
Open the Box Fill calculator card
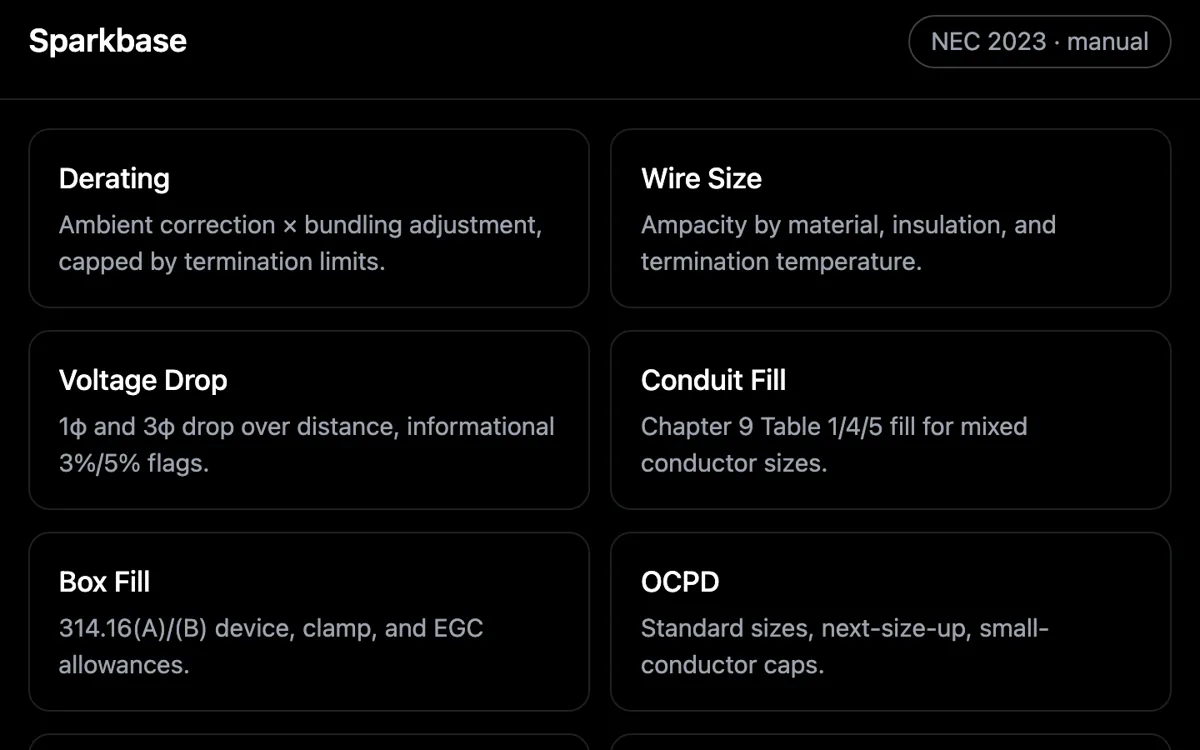309,621
